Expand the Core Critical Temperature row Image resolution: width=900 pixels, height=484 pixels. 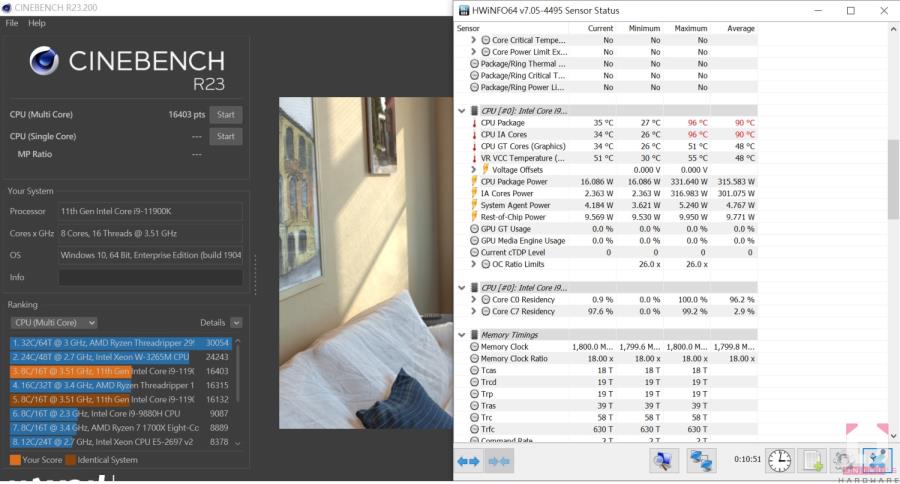point(474,40)
